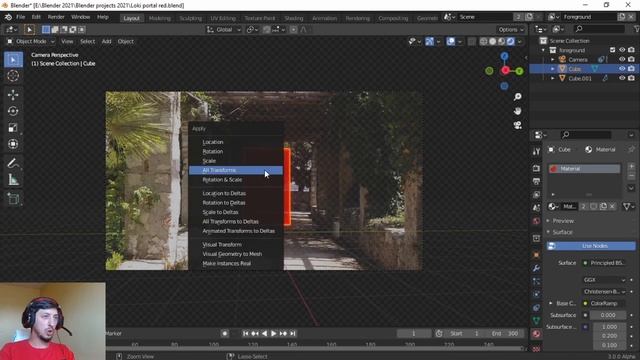
Task: Click the Blender logo menu icon
Action: (x=8, y=17)
